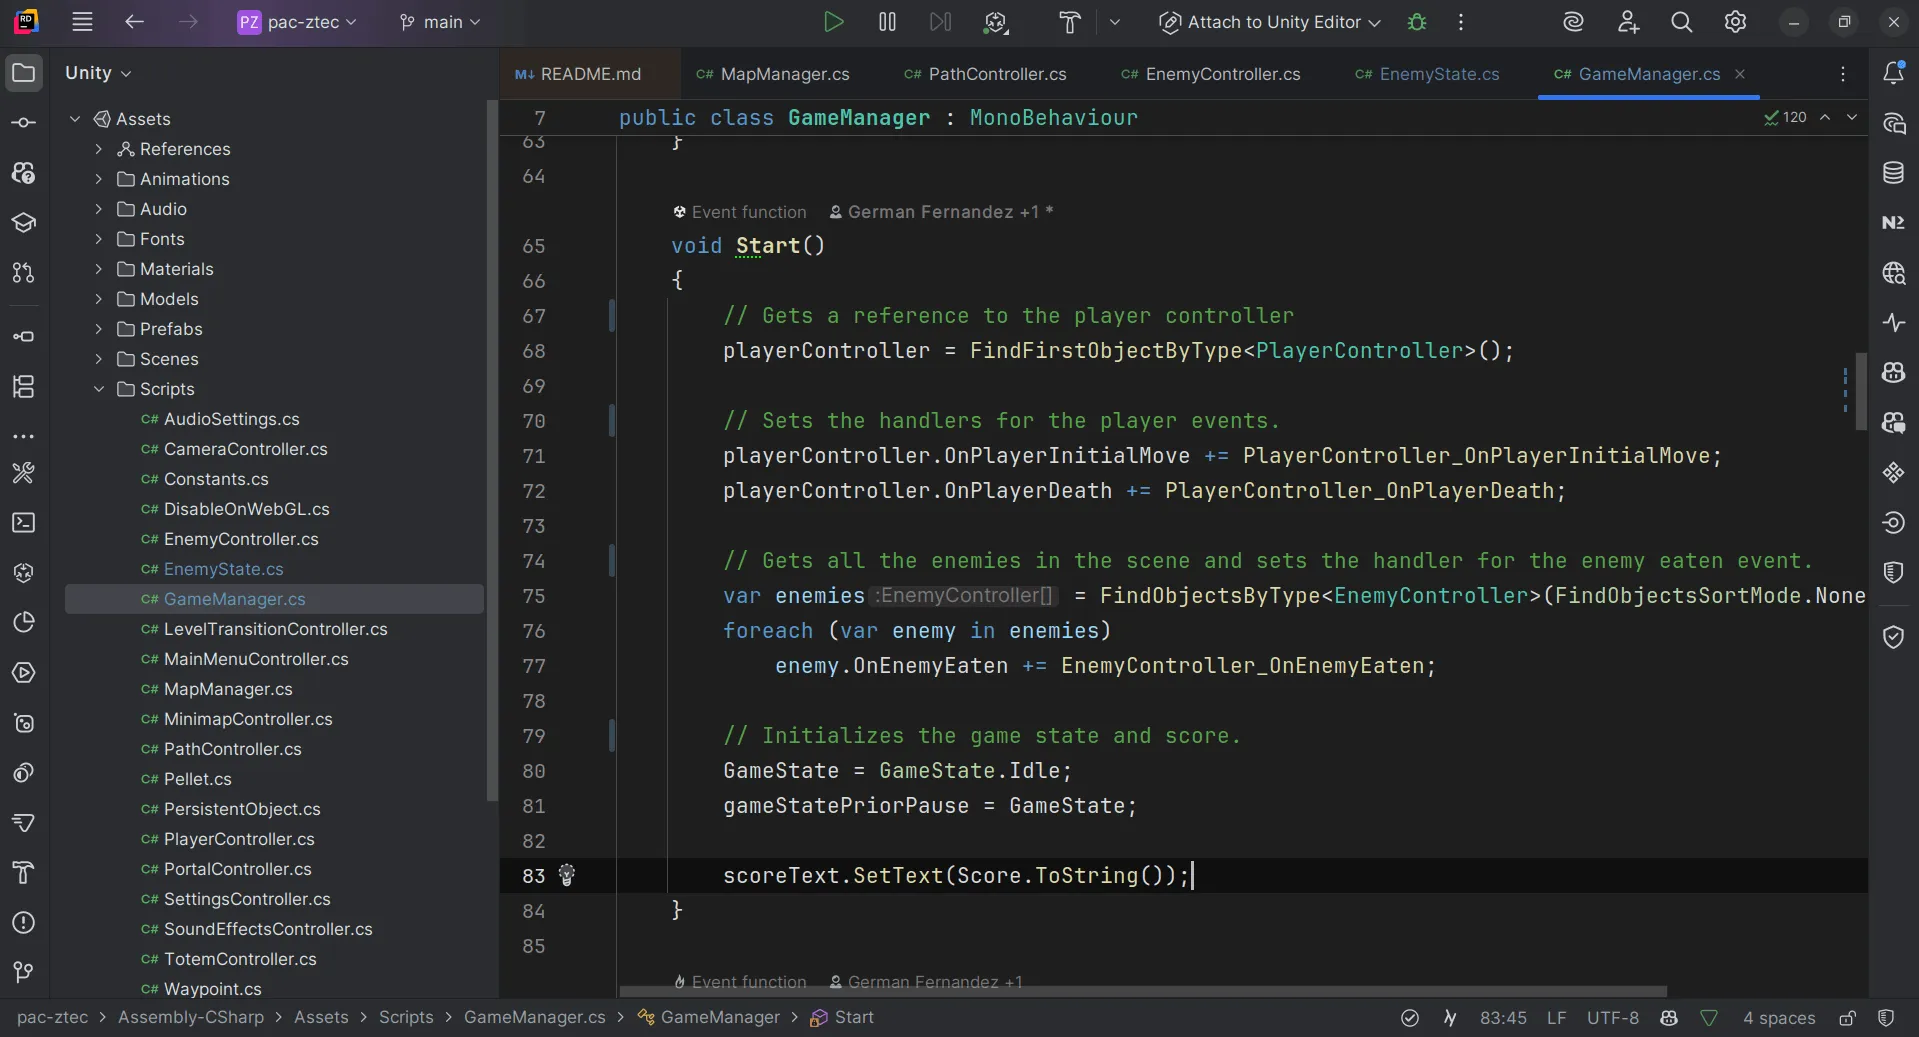Toggle the Project tool window folder icon
Viewport: 1919px width, 1037px height.
click(24, 73)
